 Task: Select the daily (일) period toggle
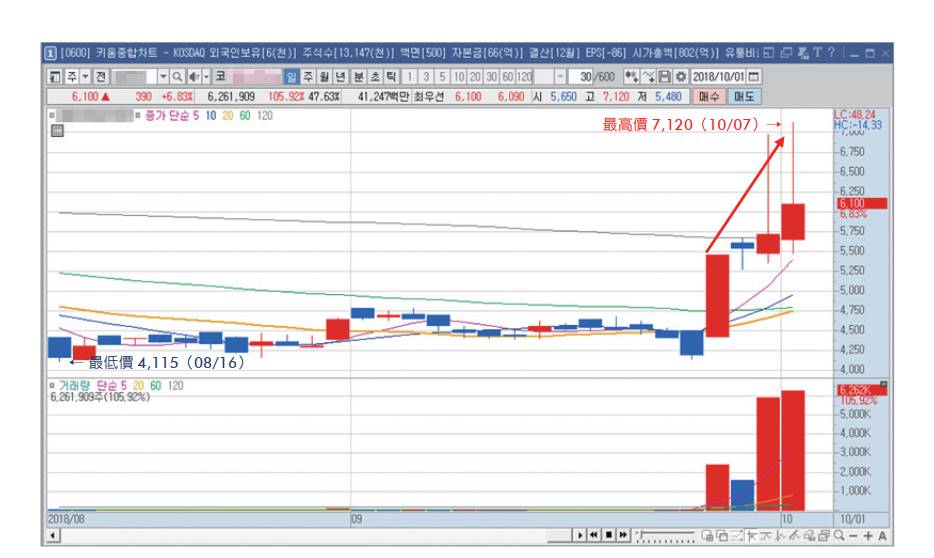(291, 77)
